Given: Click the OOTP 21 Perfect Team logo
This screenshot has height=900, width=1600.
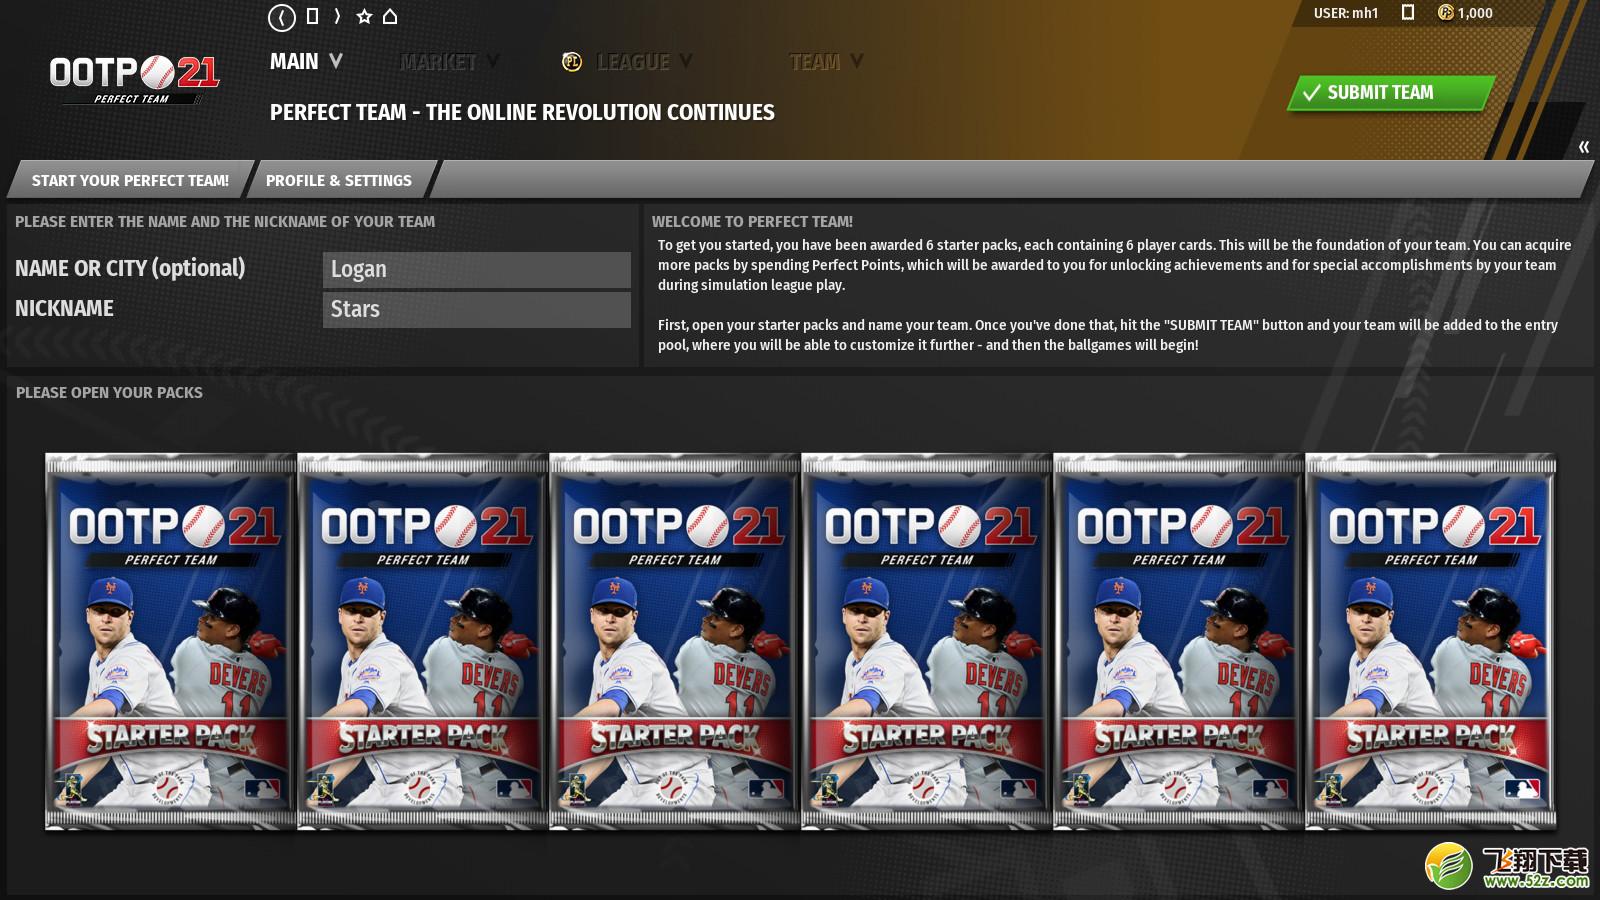Looking at the screenshot, I should point(134,79).
